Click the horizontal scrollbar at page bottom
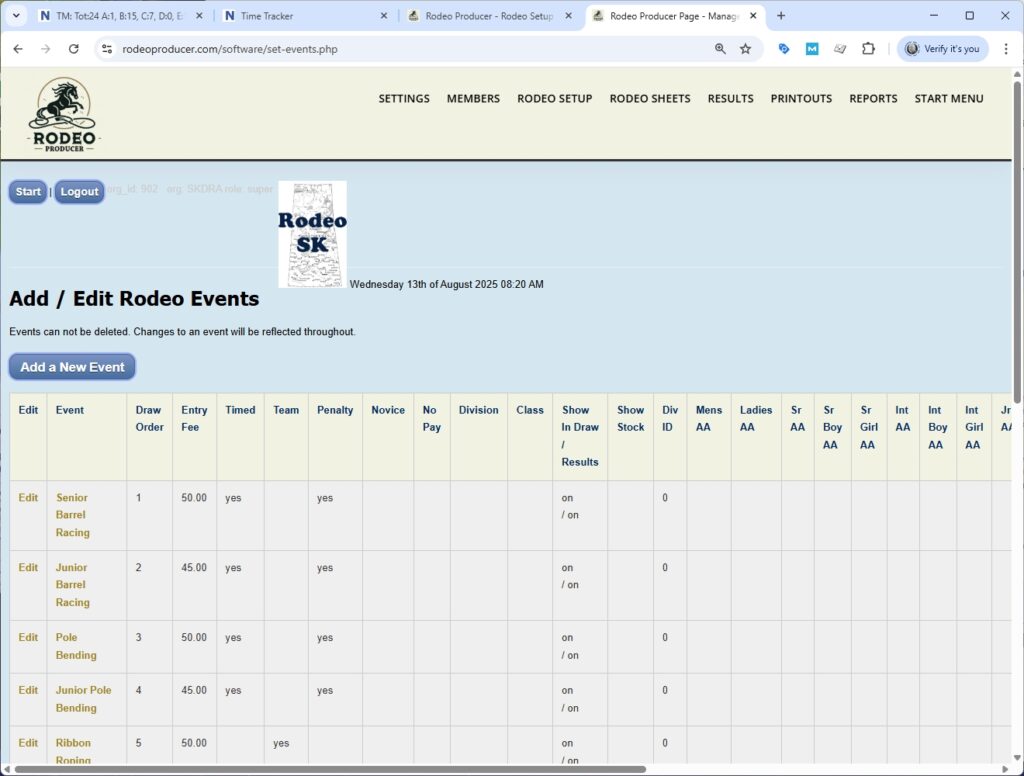Viewport: 1024px width, 776px height. (x=330, y=769)
